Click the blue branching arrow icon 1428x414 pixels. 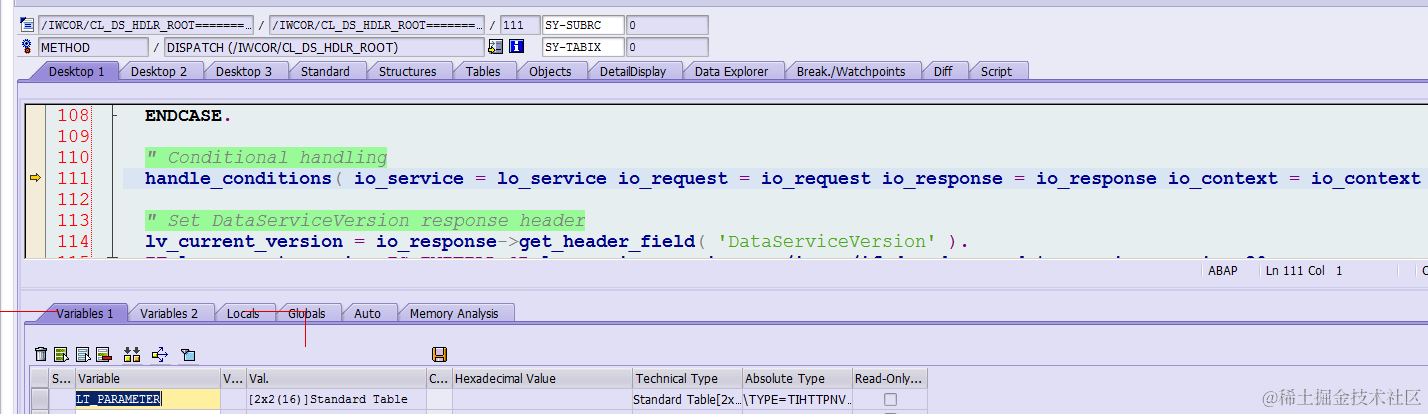pyautogui.click(x=159, y=354)
